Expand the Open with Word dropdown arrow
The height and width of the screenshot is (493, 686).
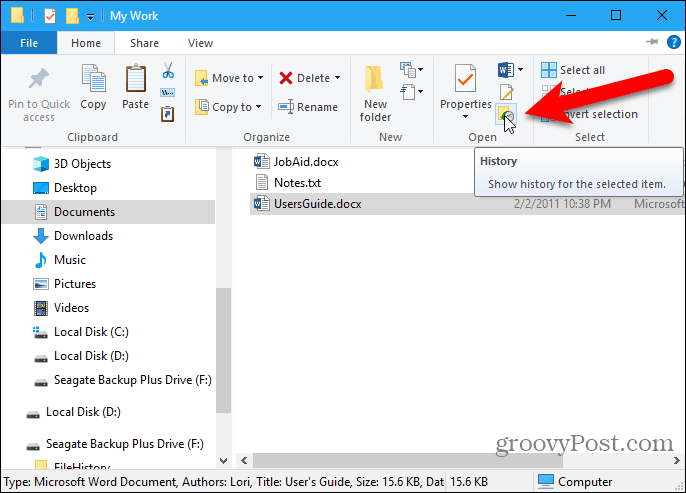click(520, 70)
